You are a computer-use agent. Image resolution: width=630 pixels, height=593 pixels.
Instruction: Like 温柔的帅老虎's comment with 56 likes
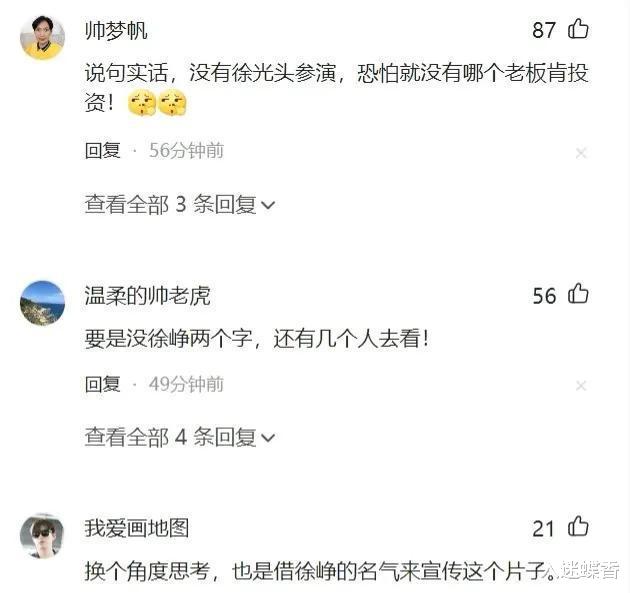tap(578, 294)
